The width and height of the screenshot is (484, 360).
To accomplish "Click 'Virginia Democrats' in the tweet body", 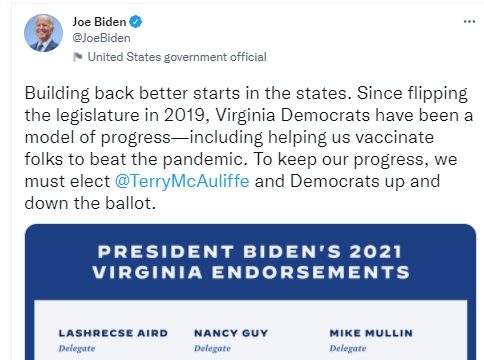I will 293,115.
